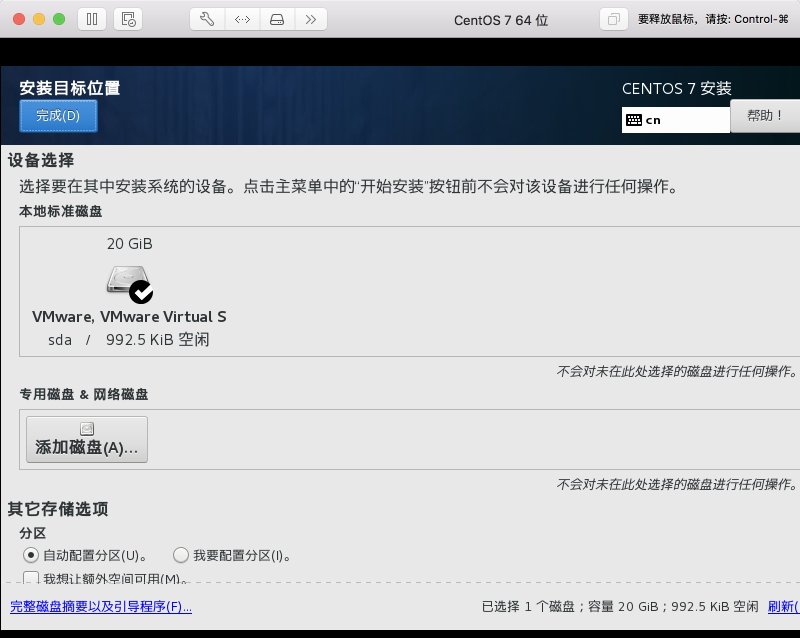
Task: Click the 完成(D) done button
Action: 58,116
